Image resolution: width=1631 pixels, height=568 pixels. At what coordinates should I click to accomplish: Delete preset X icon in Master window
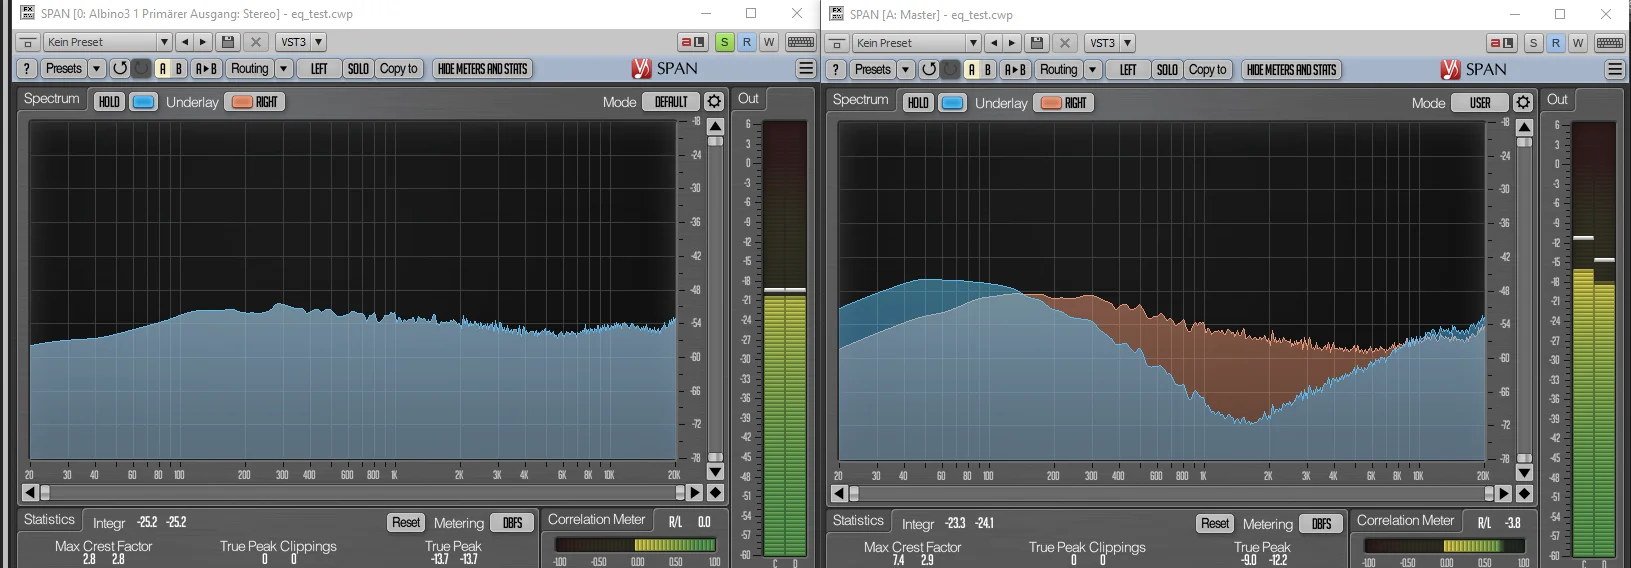(1065, 43)
